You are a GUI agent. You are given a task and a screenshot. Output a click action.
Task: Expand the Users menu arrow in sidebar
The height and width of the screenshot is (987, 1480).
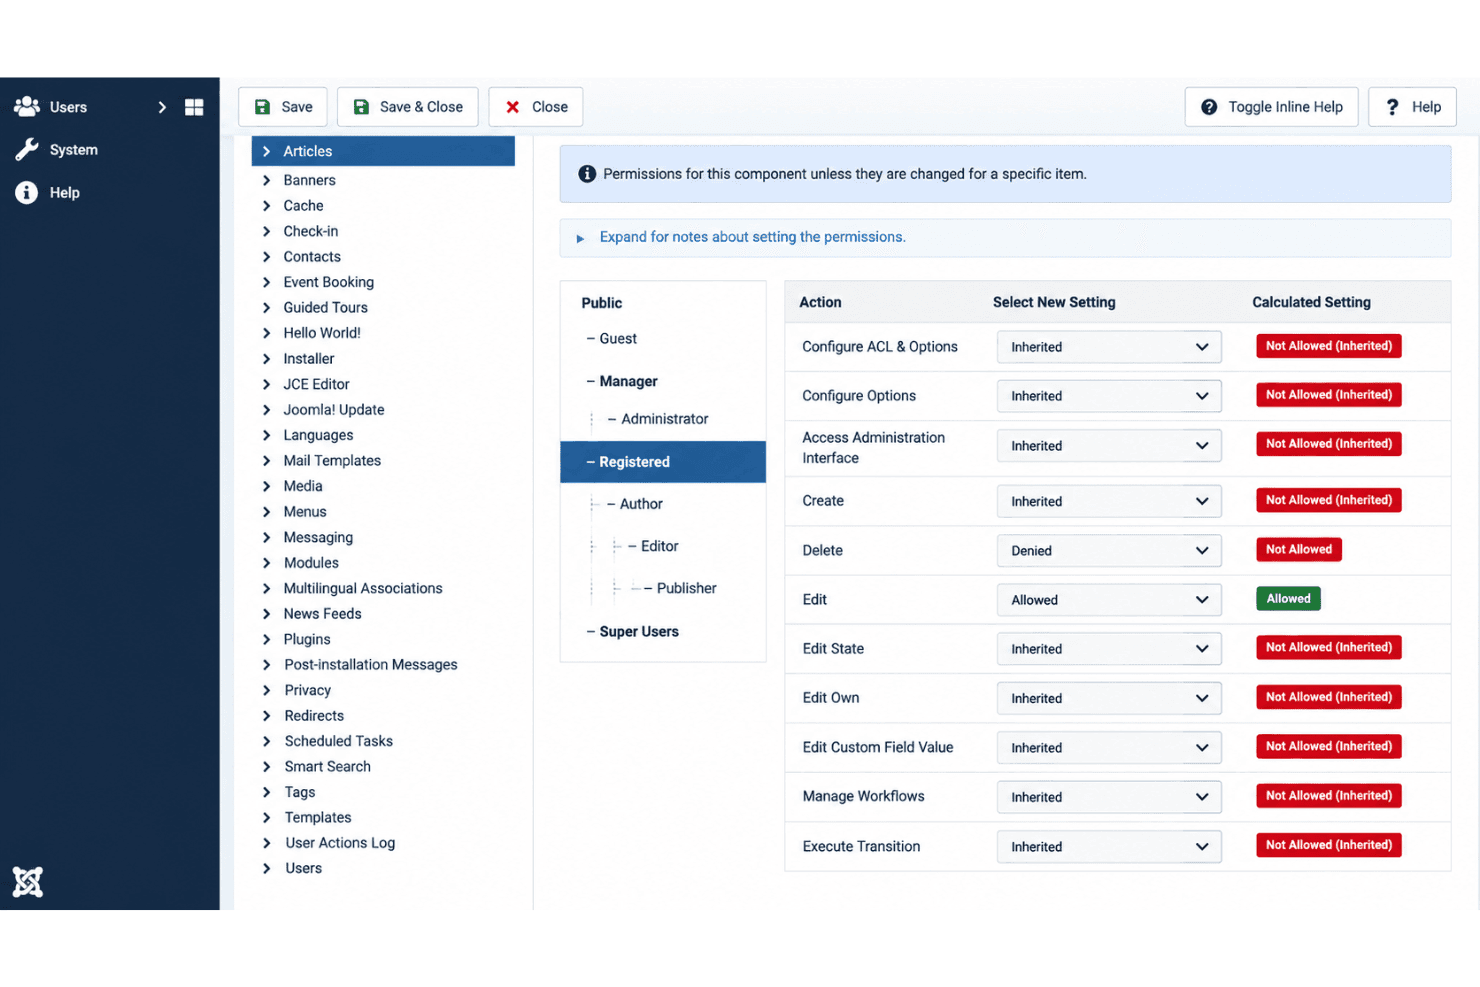[162, 107]
